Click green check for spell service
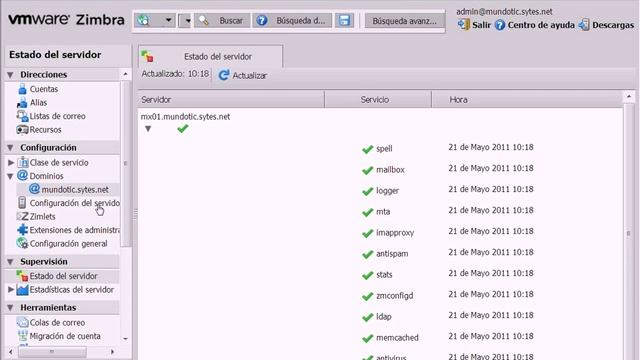The width and height of the screenshot is (640, 360). [367, 149]
